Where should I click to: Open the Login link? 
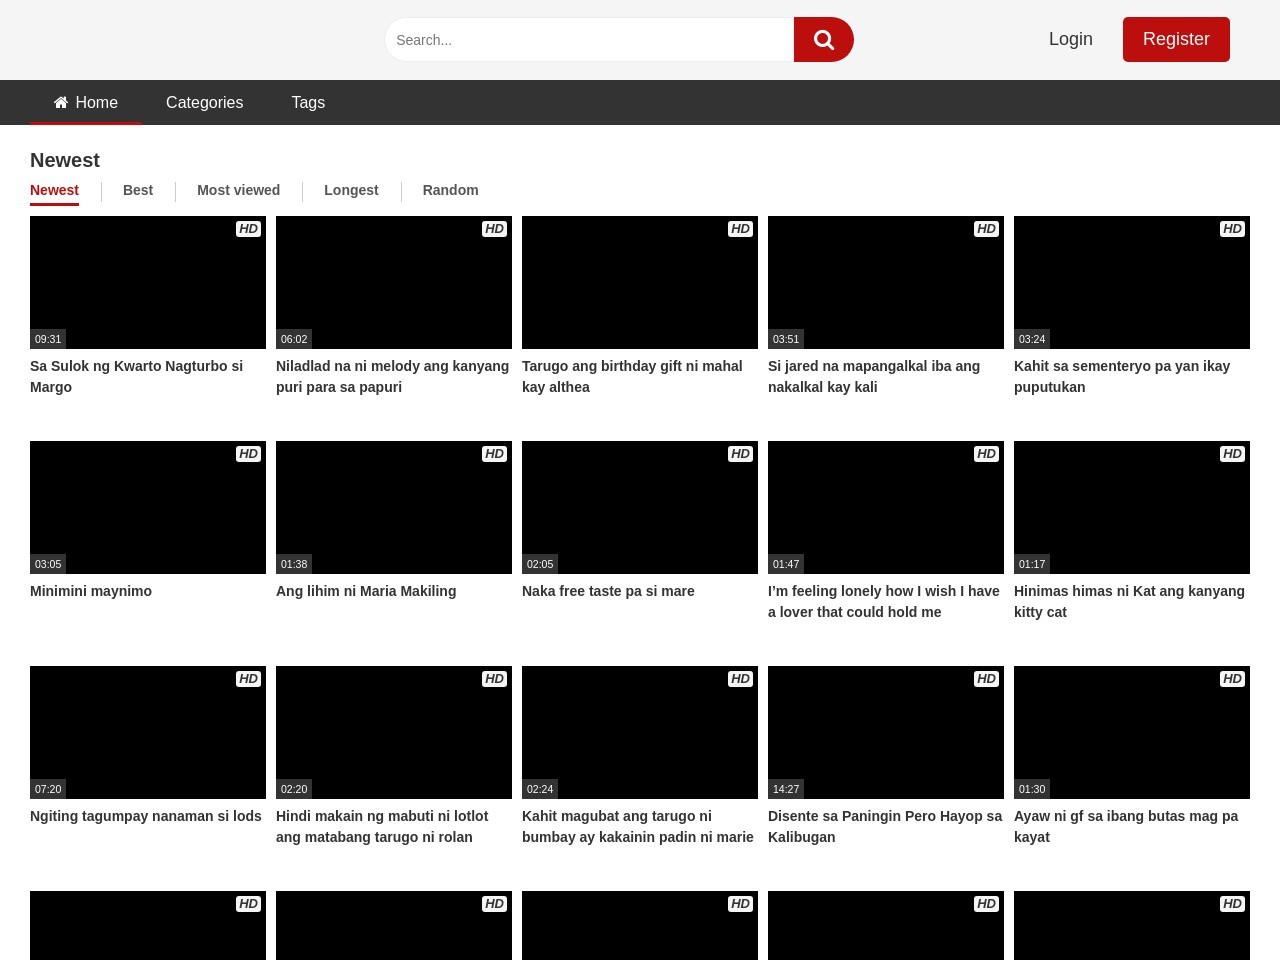(1070, 39)
